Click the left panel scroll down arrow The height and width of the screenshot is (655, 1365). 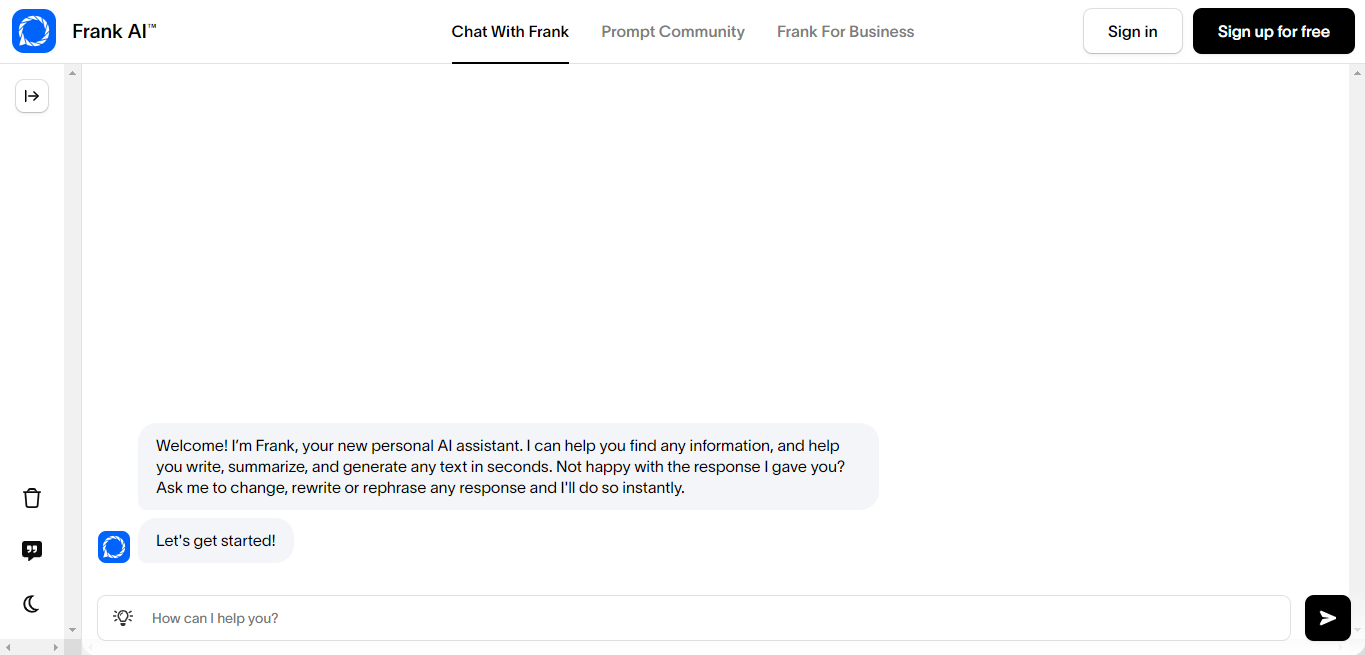73,629
